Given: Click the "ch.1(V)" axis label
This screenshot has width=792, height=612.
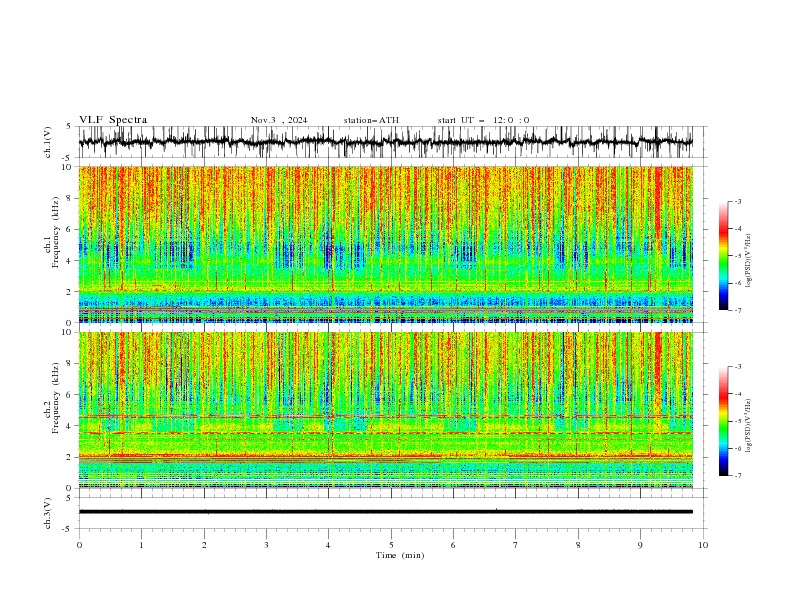Looking at the screenshot, I should 48,142.
